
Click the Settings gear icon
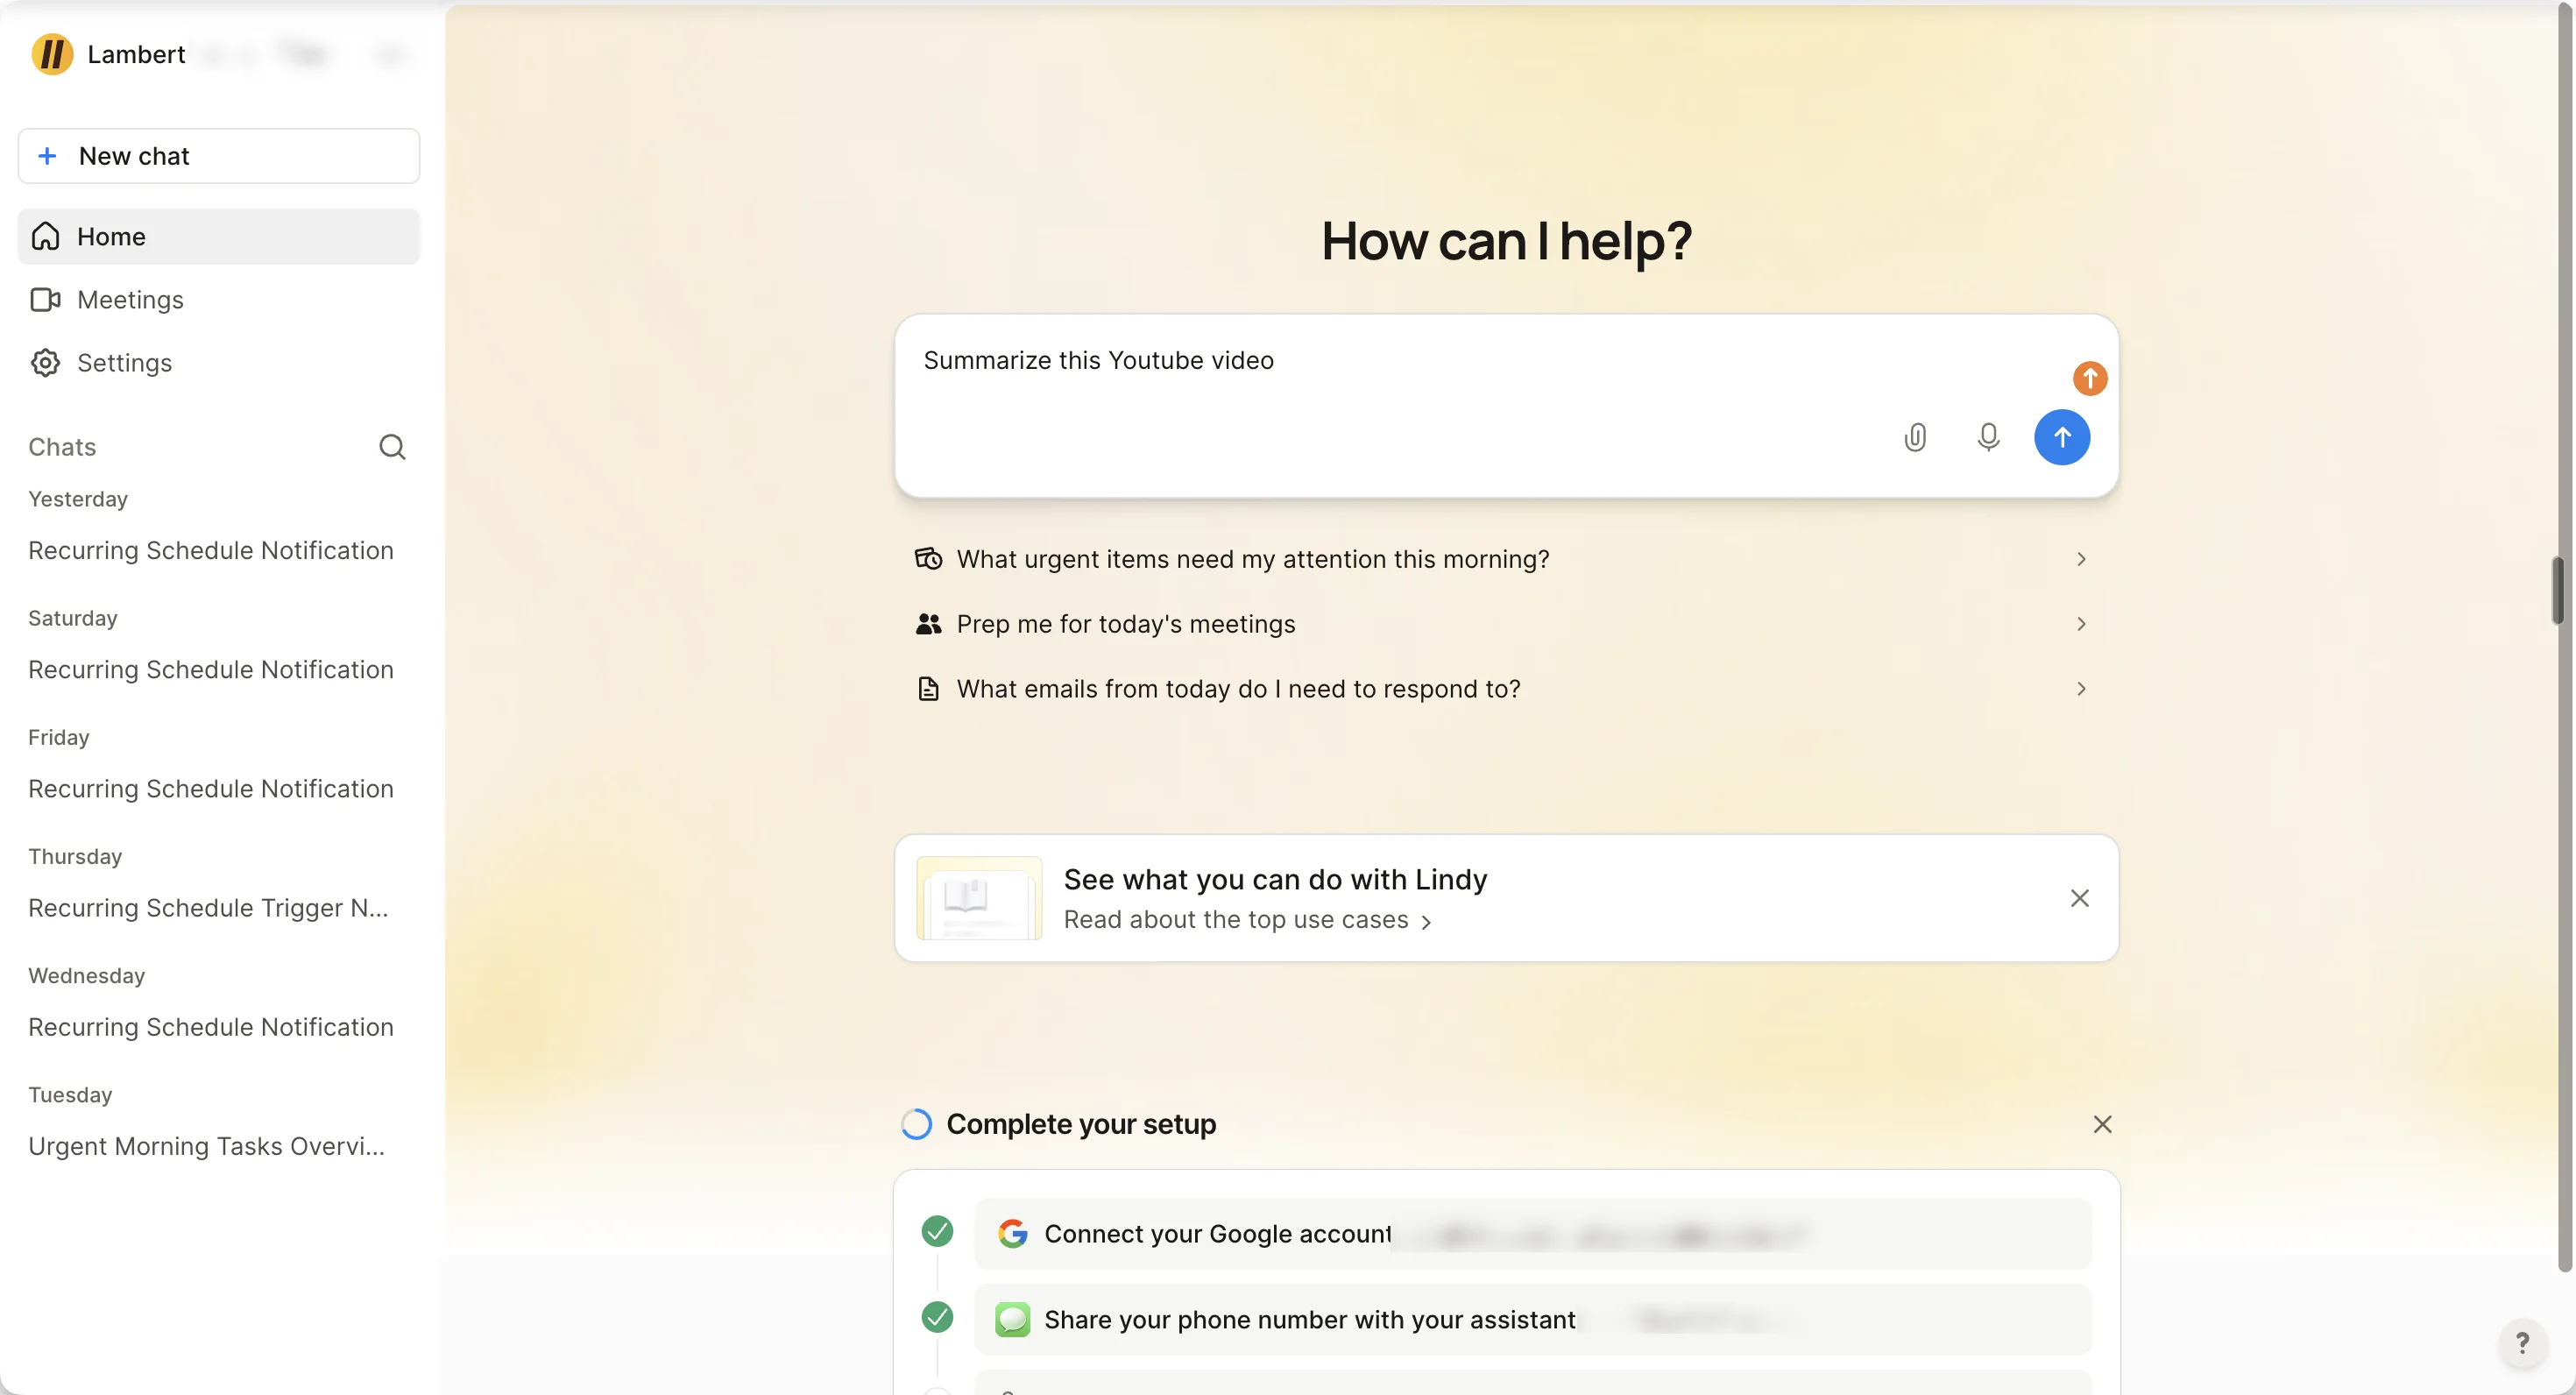pos(46,363)
